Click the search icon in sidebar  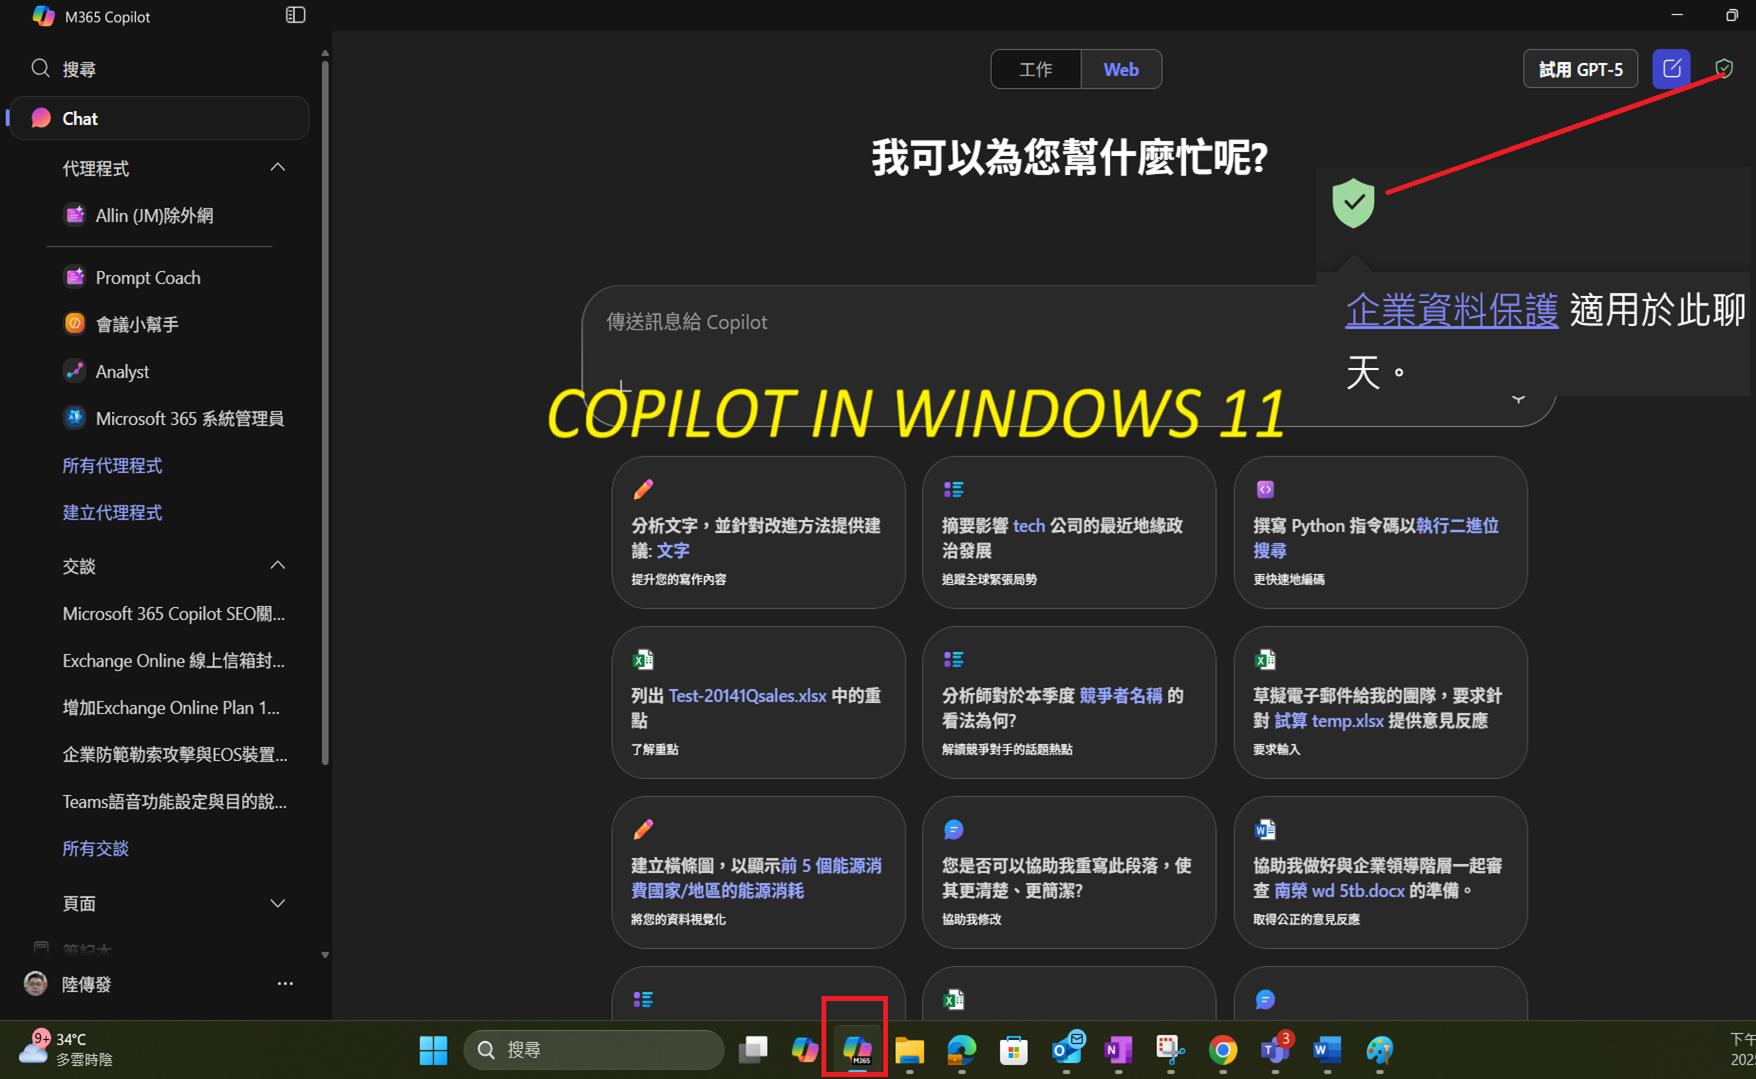point(41,68)
